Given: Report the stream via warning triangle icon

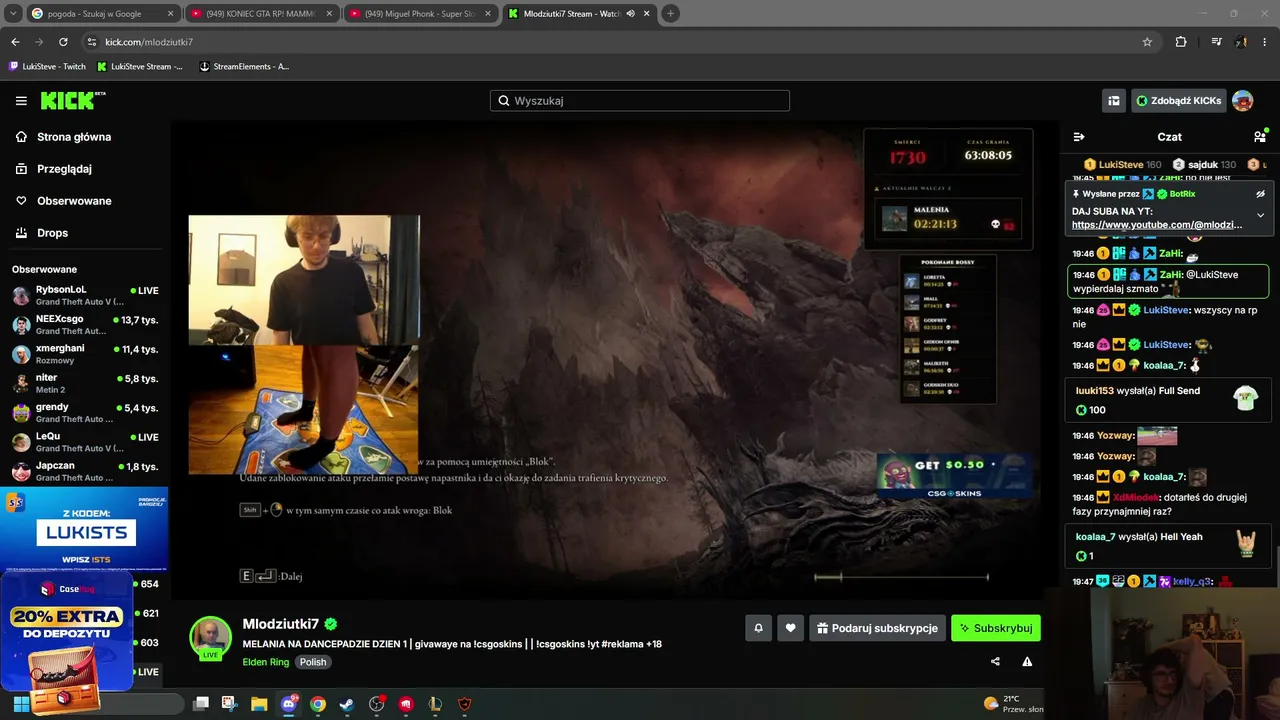Looking at the screenshot, I should pos(1027,661).
